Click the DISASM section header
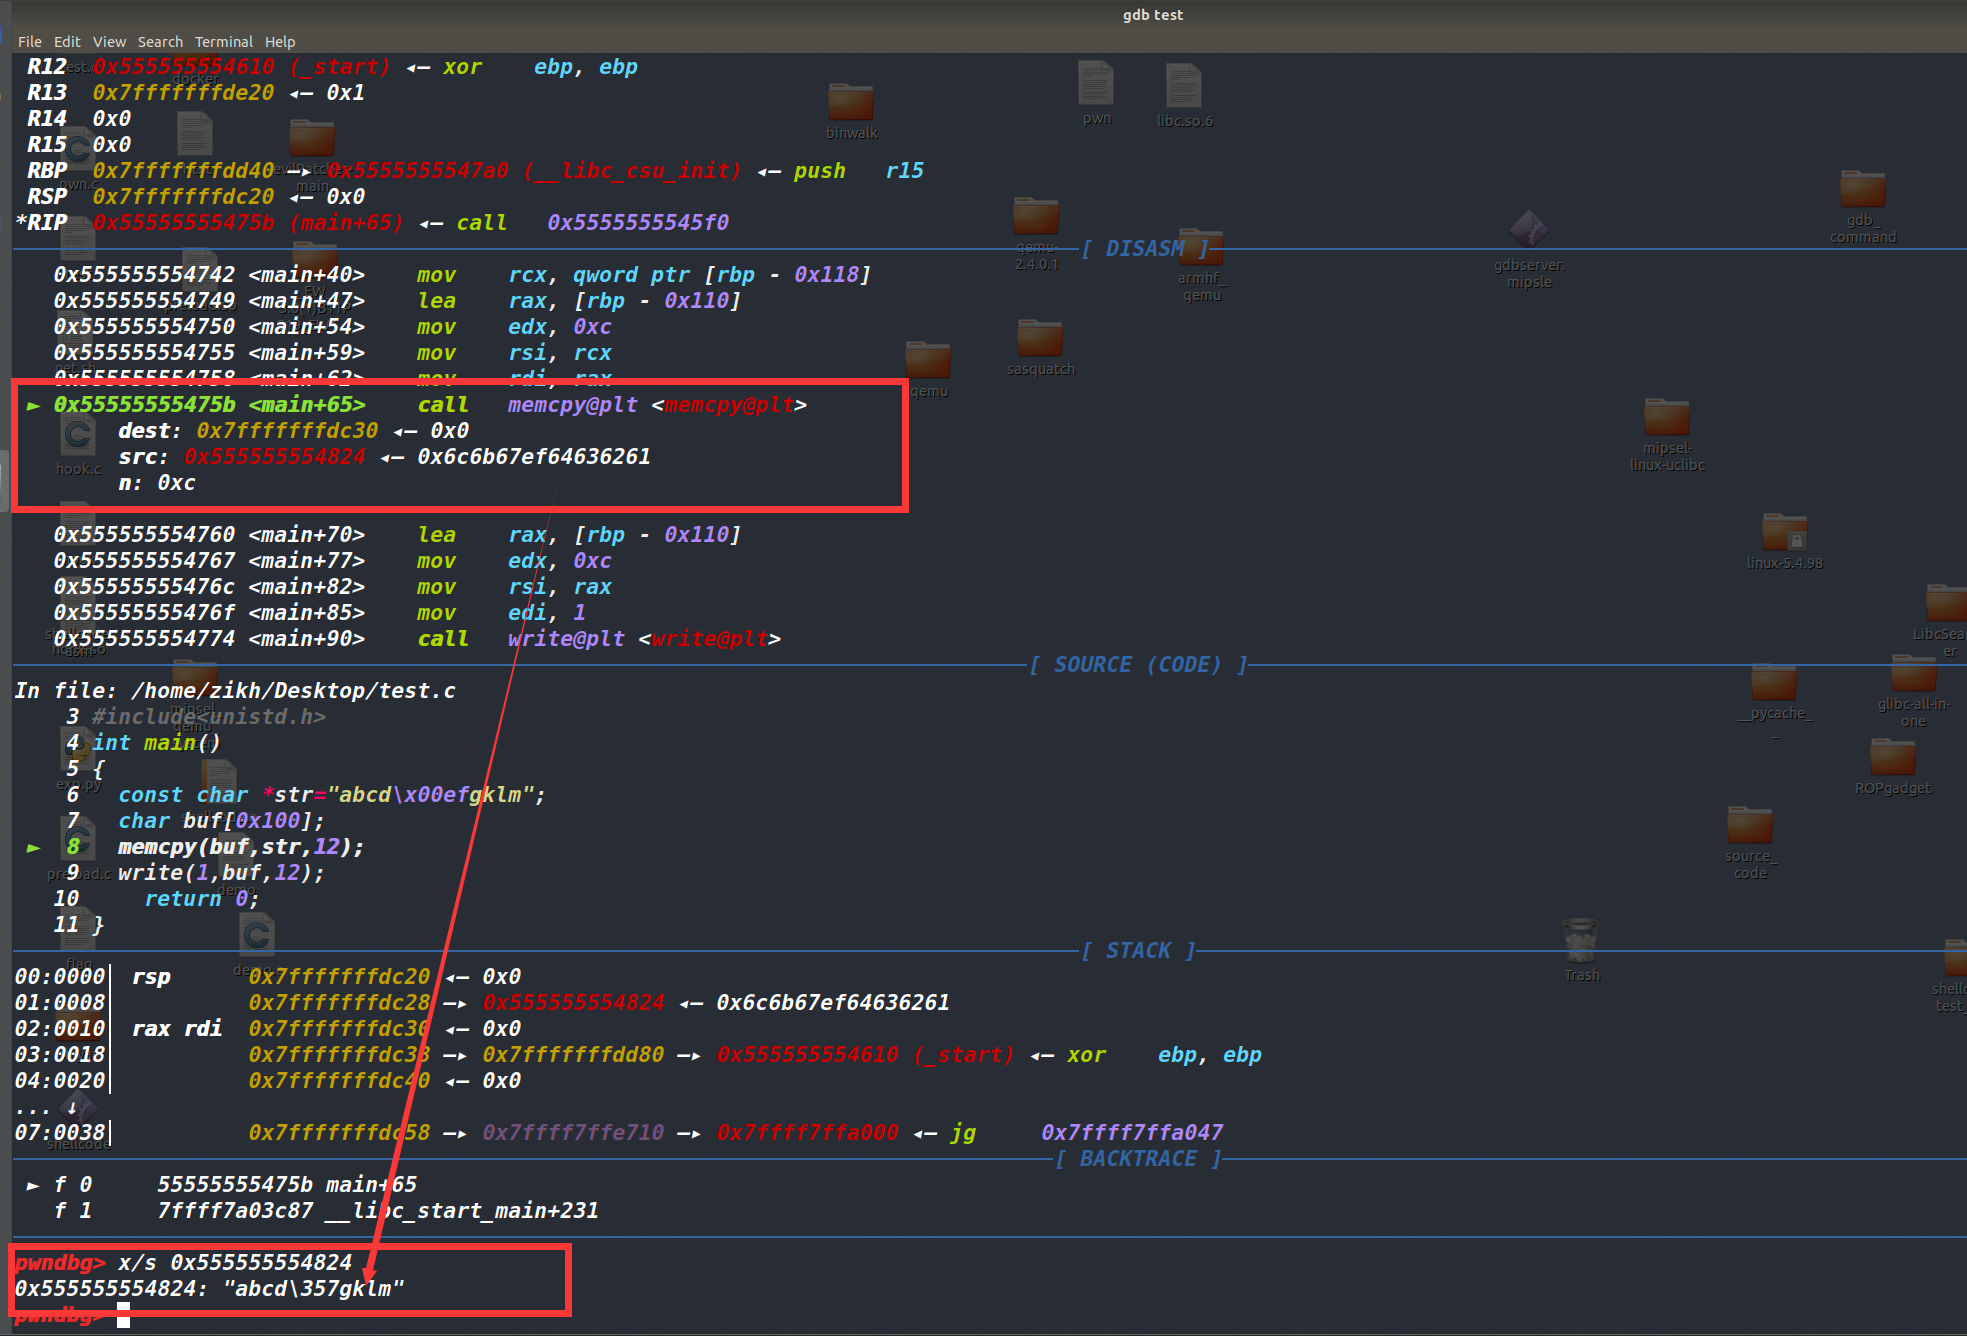This screenshot has width=1967, height=1336. pos(1145,248)
